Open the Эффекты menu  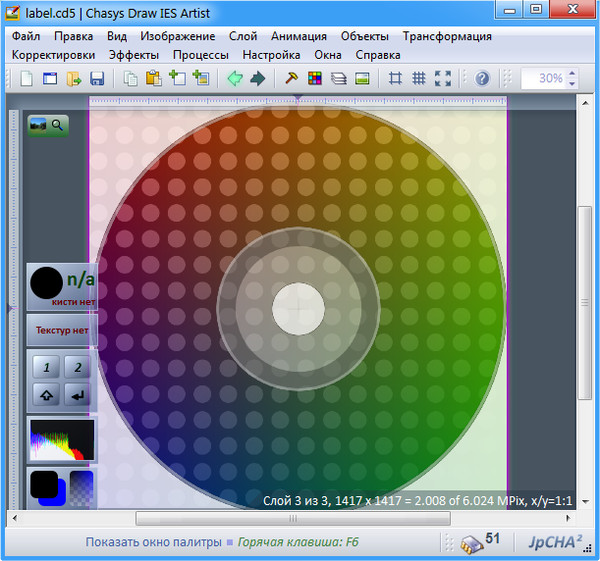[133, 55]
